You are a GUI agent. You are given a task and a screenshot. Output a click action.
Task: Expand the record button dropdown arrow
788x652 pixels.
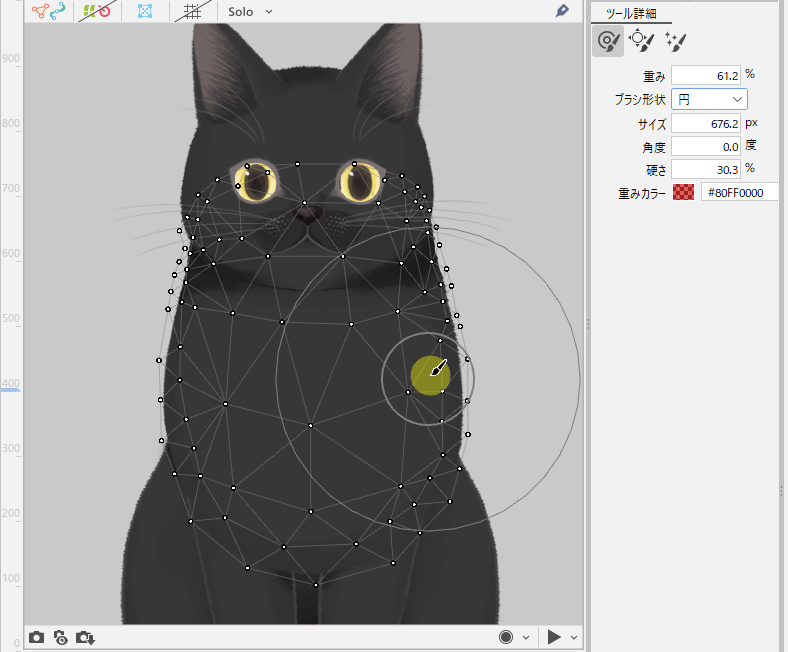click(x=525, y=637)
